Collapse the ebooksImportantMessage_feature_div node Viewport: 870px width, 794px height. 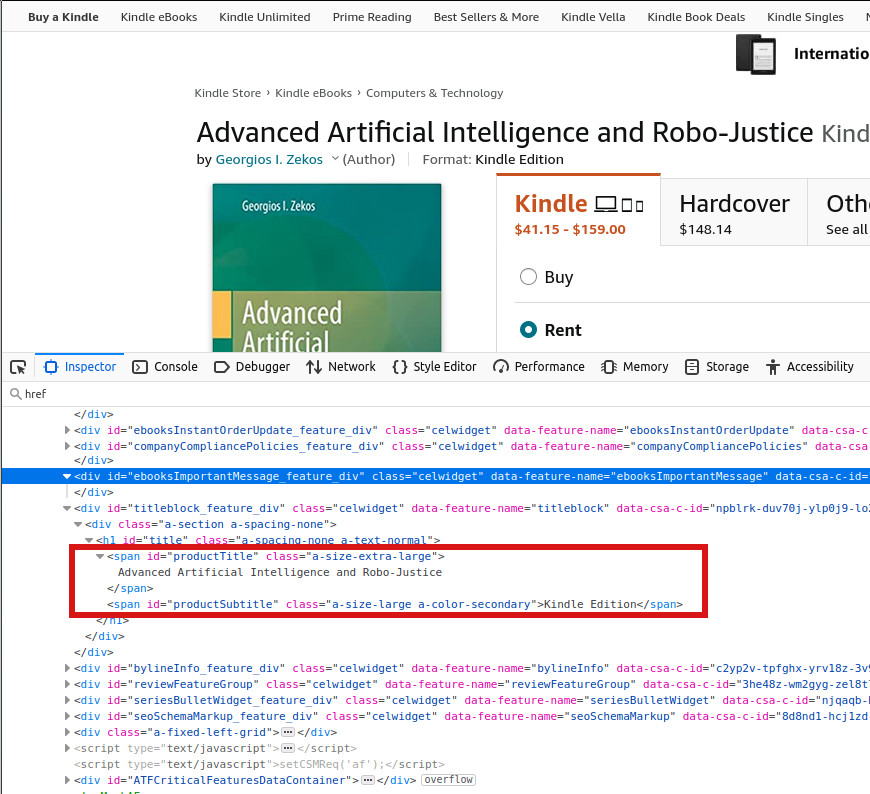point(67,476)
